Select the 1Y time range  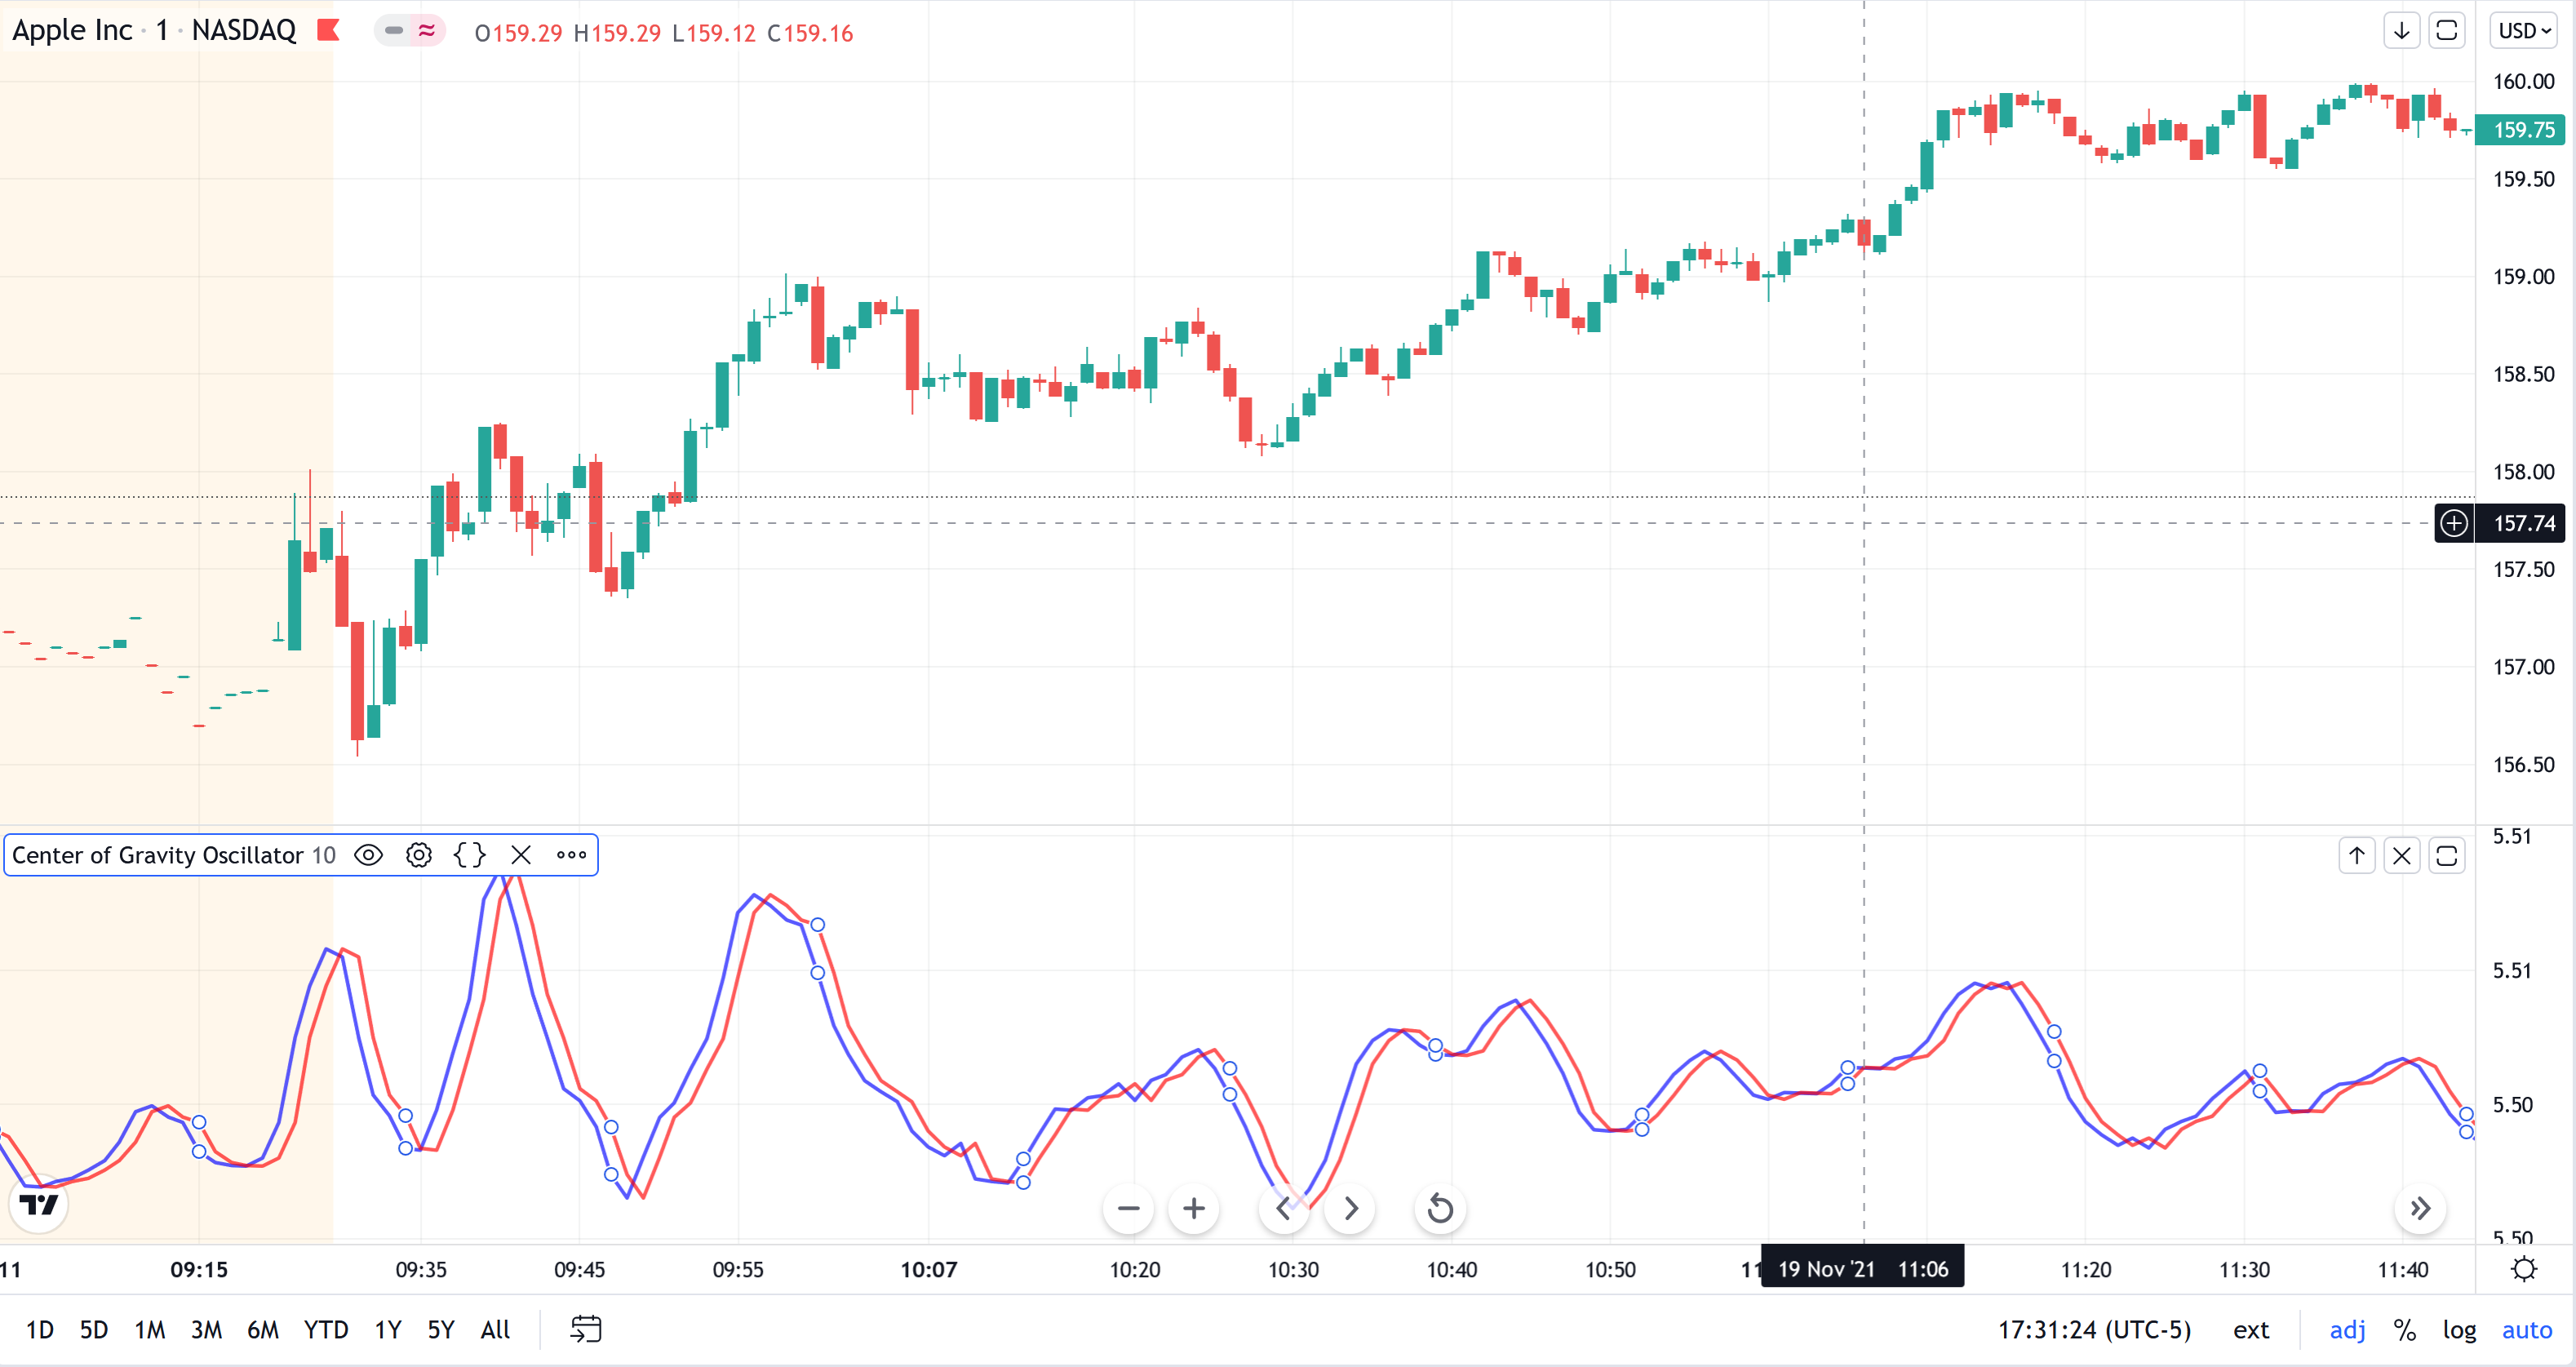pos(388,1330)
